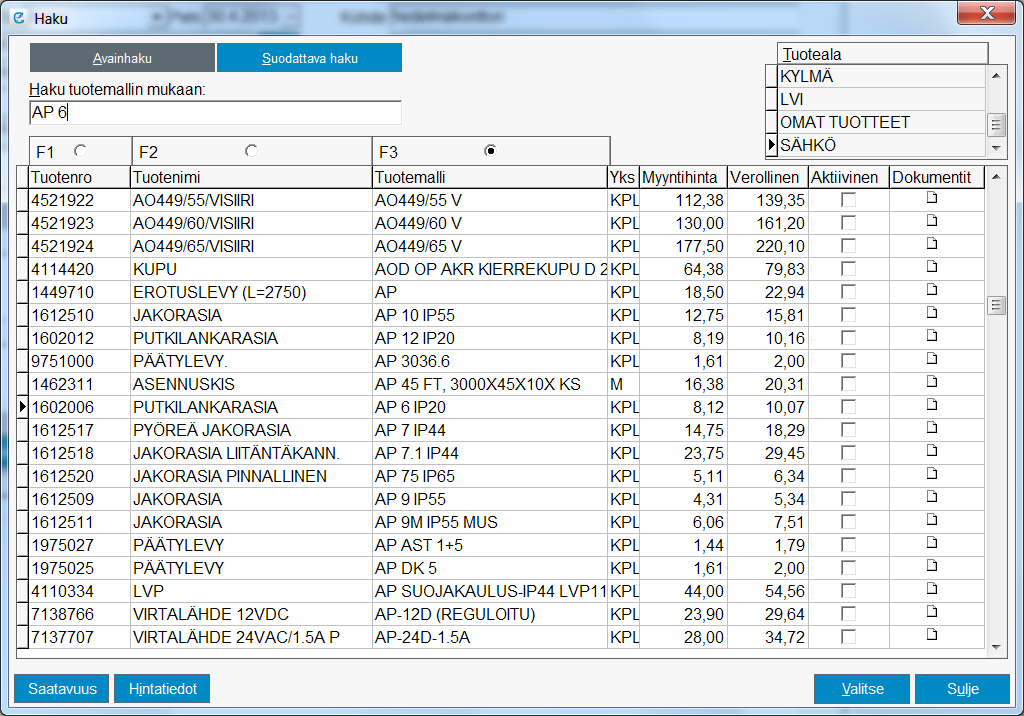Select SÄHKÖ in the Tuoteala list
The width and height of the screenshot is (1024, 716).
[x=881, y=145]
